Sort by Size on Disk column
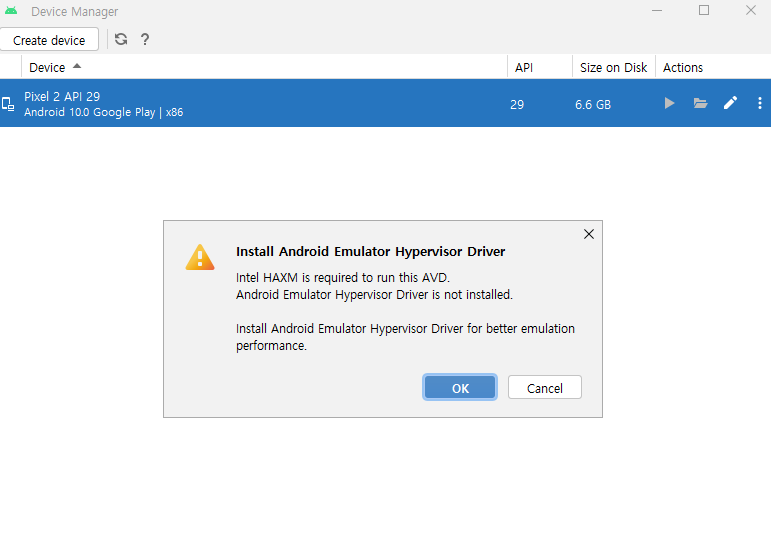 613,67
